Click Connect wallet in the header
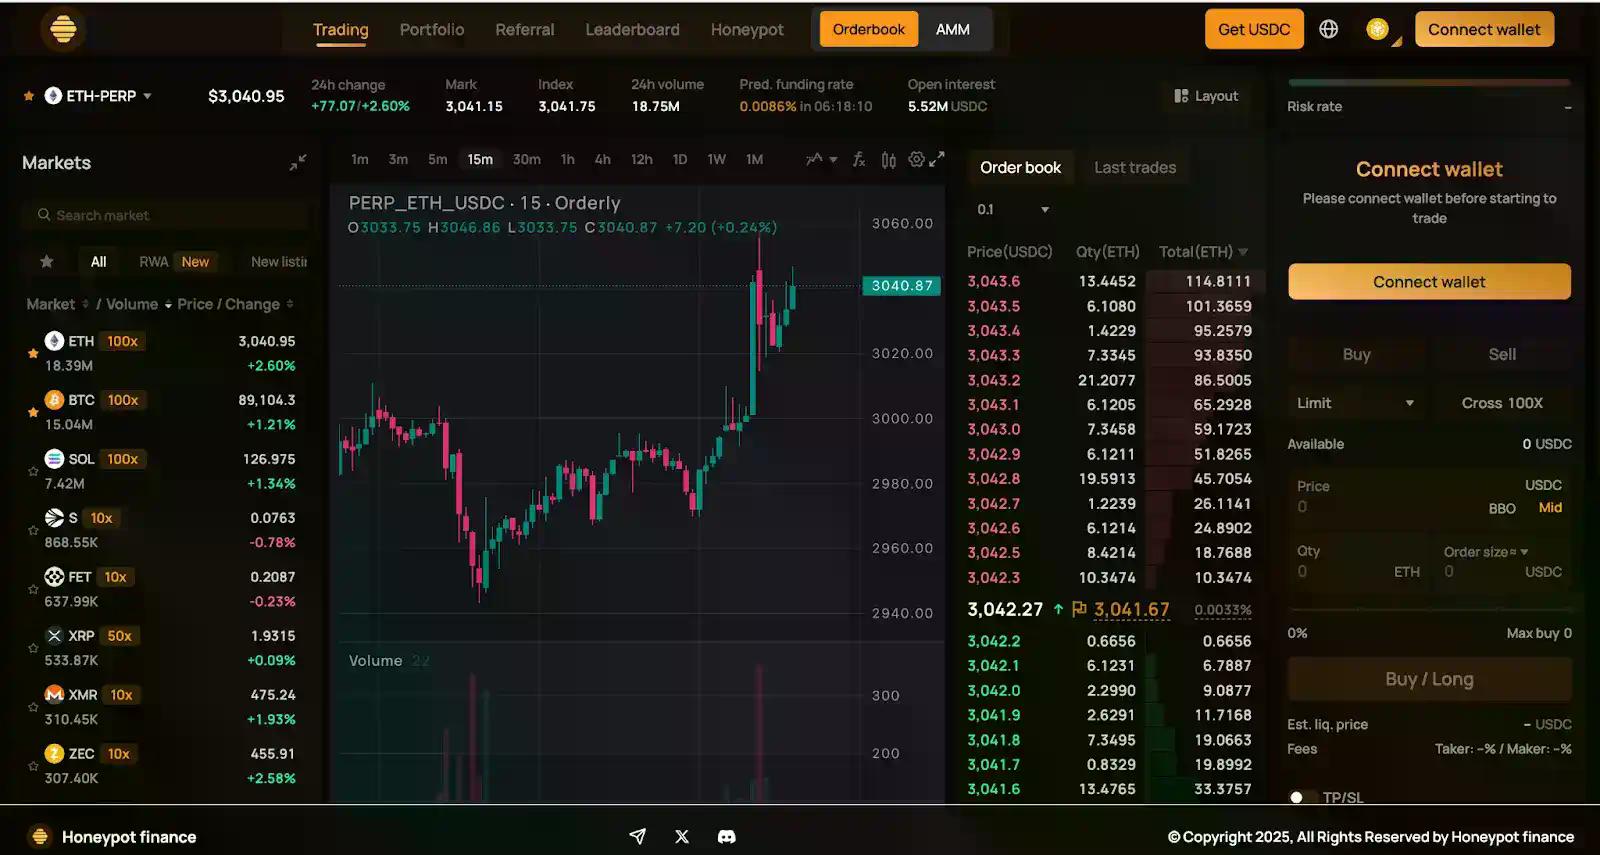Viewport: 1600px width, 855px height. click(1484, 29)
